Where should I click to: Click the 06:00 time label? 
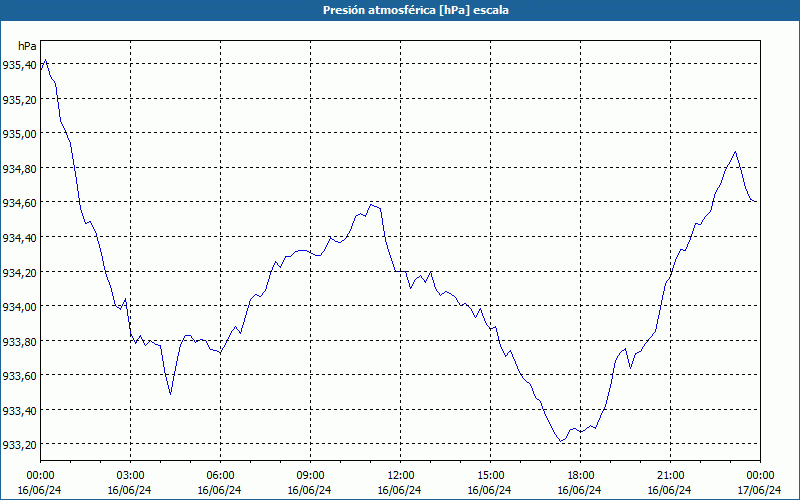point(220,476)
